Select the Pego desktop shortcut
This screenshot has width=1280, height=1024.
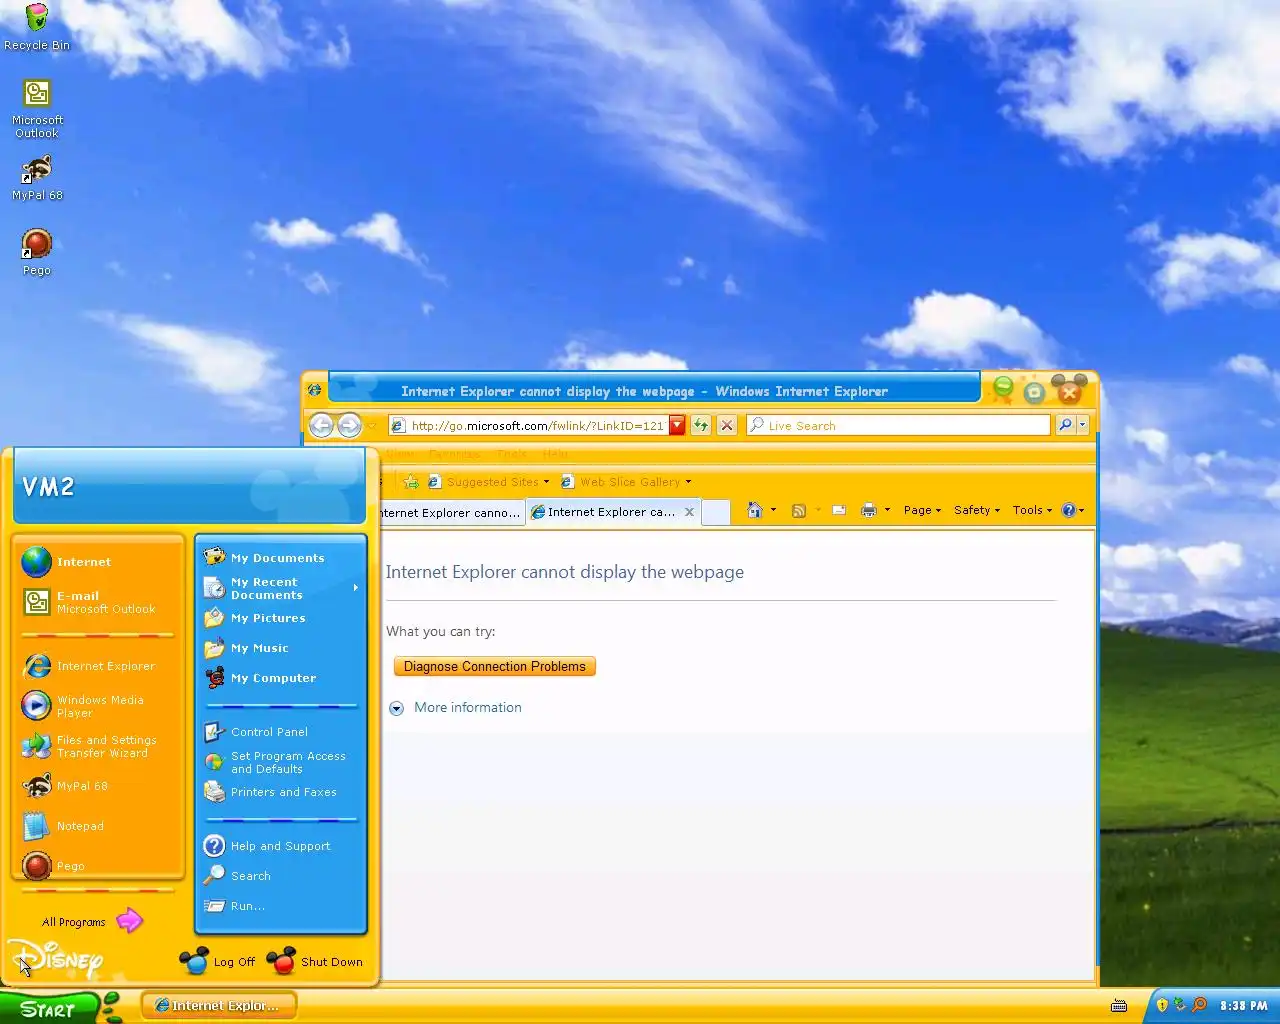coord(37,252)
